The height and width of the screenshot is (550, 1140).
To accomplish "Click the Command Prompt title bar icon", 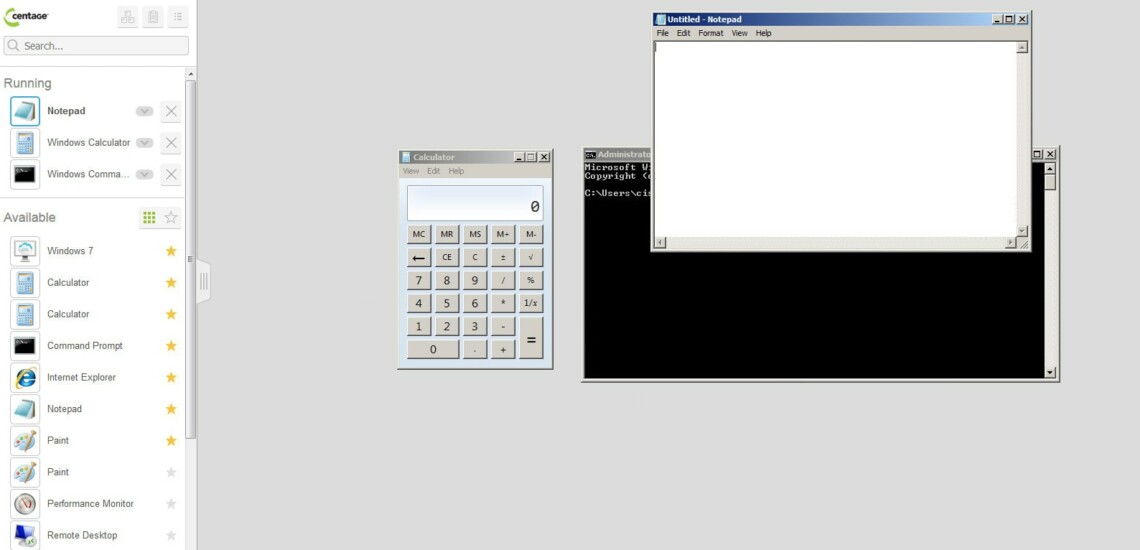I will [591, 154].
